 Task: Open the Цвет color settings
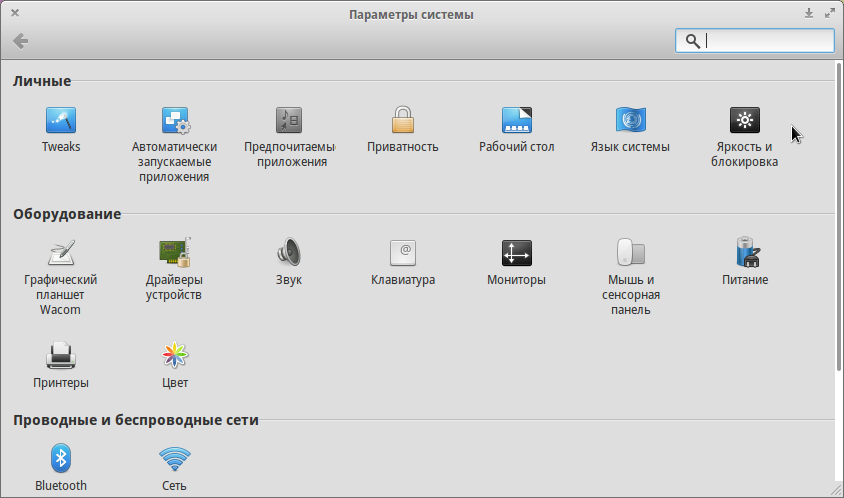coord(175,355)
